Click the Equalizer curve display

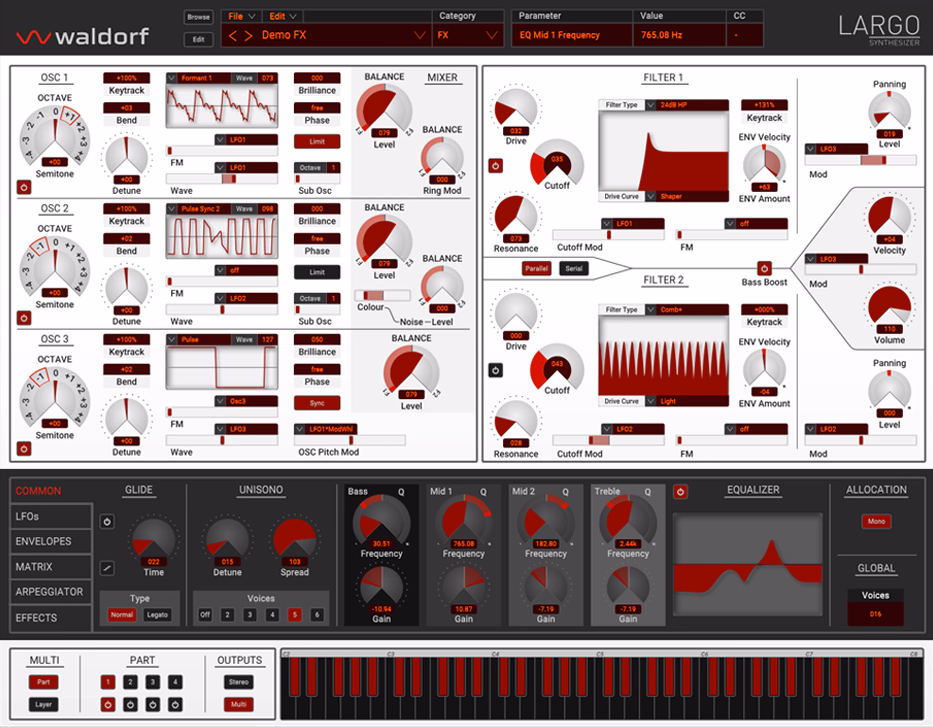tap(748, 565)
